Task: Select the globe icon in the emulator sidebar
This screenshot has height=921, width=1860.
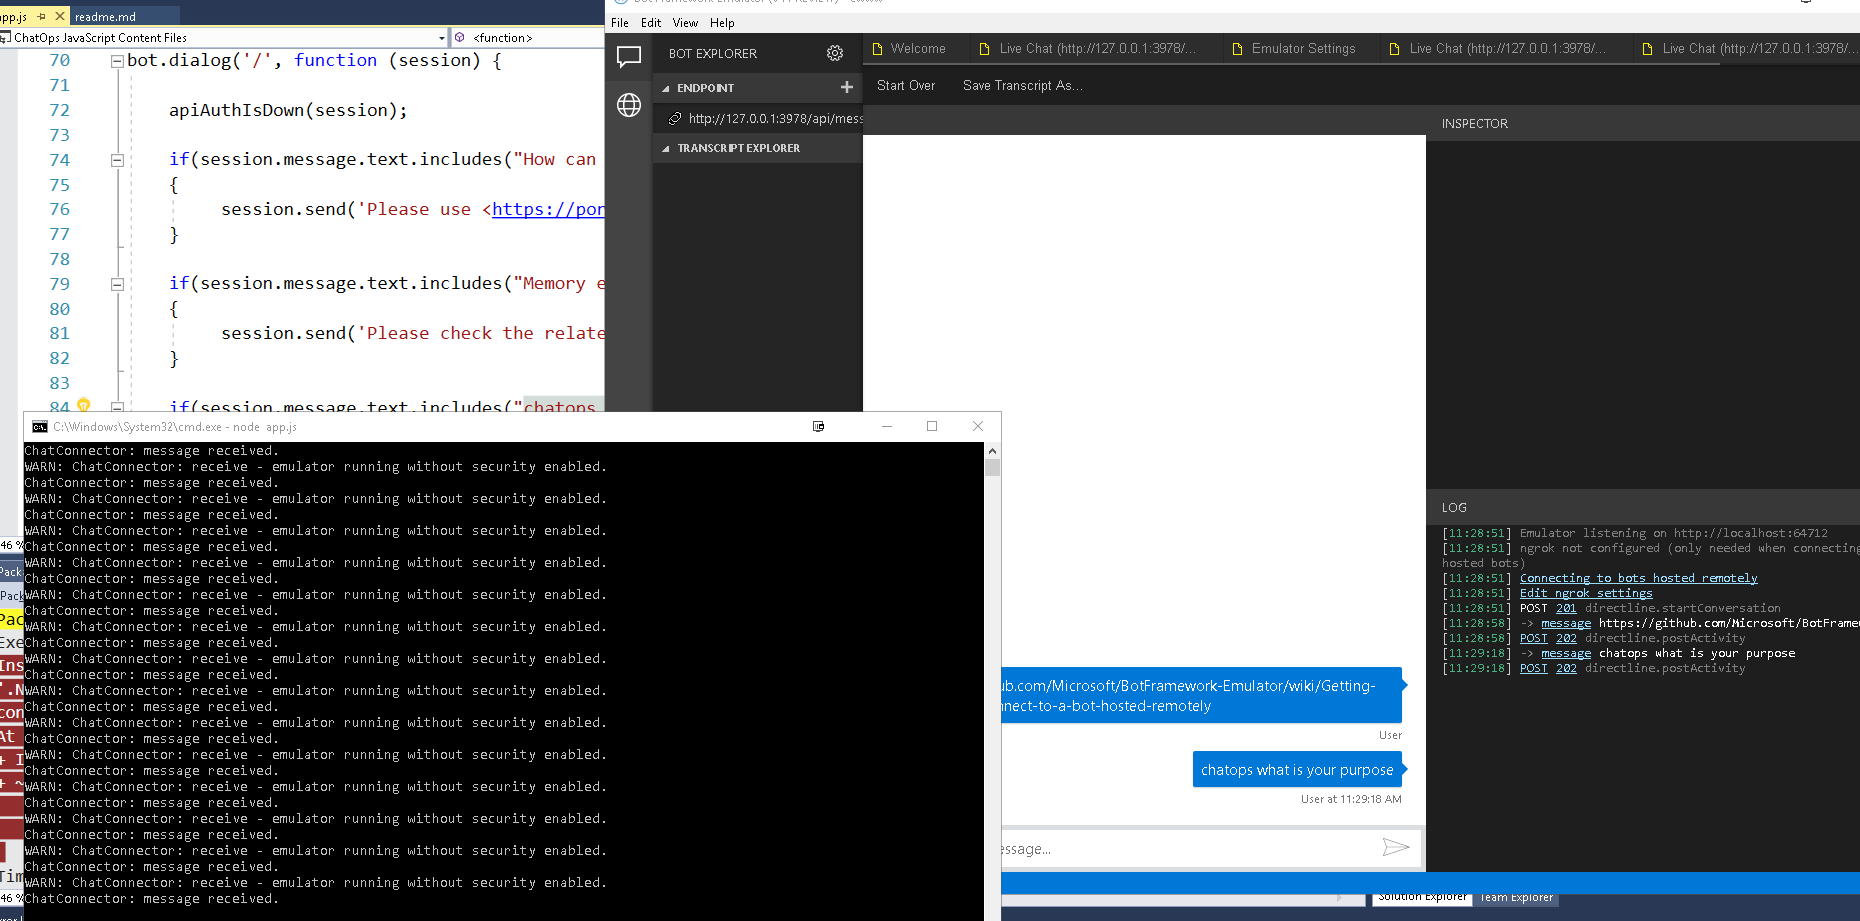Action: click(629, 105)
